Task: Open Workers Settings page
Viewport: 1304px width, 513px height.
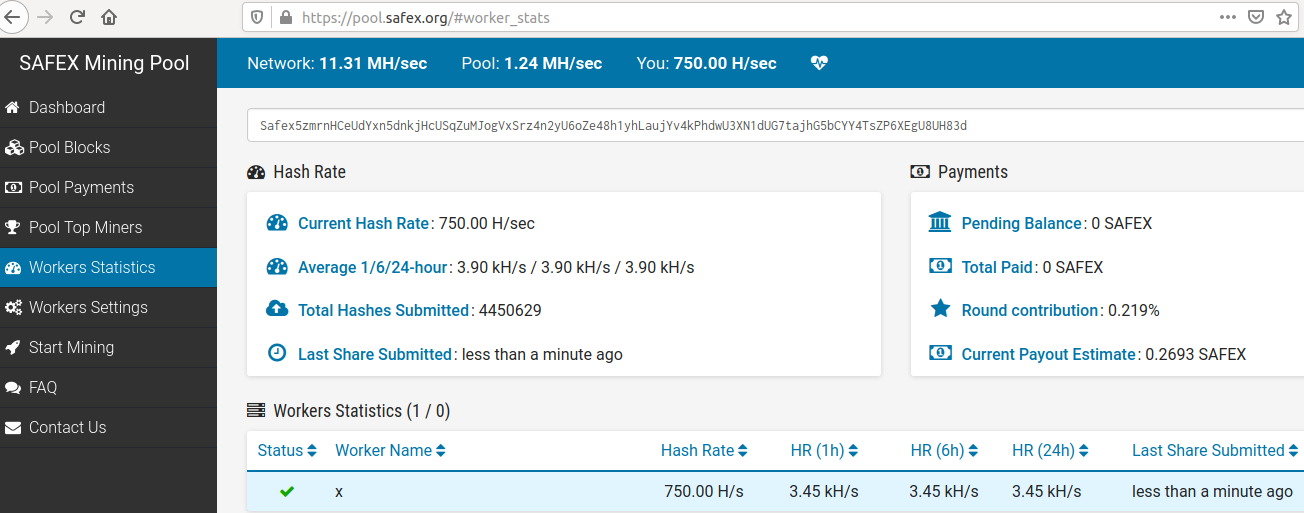Action: [108, 307]
